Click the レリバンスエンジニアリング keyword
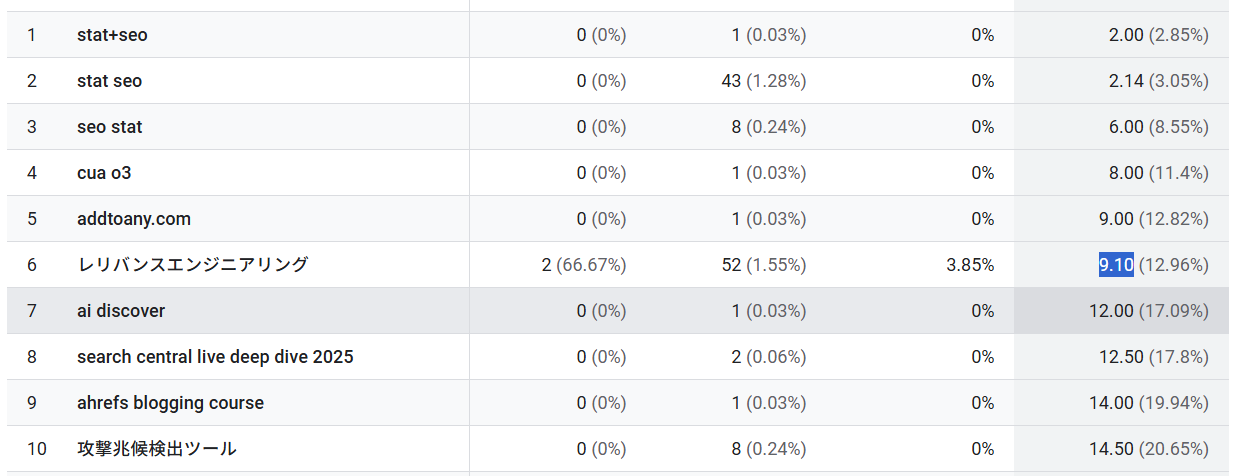Viewport: 1237px width, 476px height. pyautogui.click(x=193, y=265)
